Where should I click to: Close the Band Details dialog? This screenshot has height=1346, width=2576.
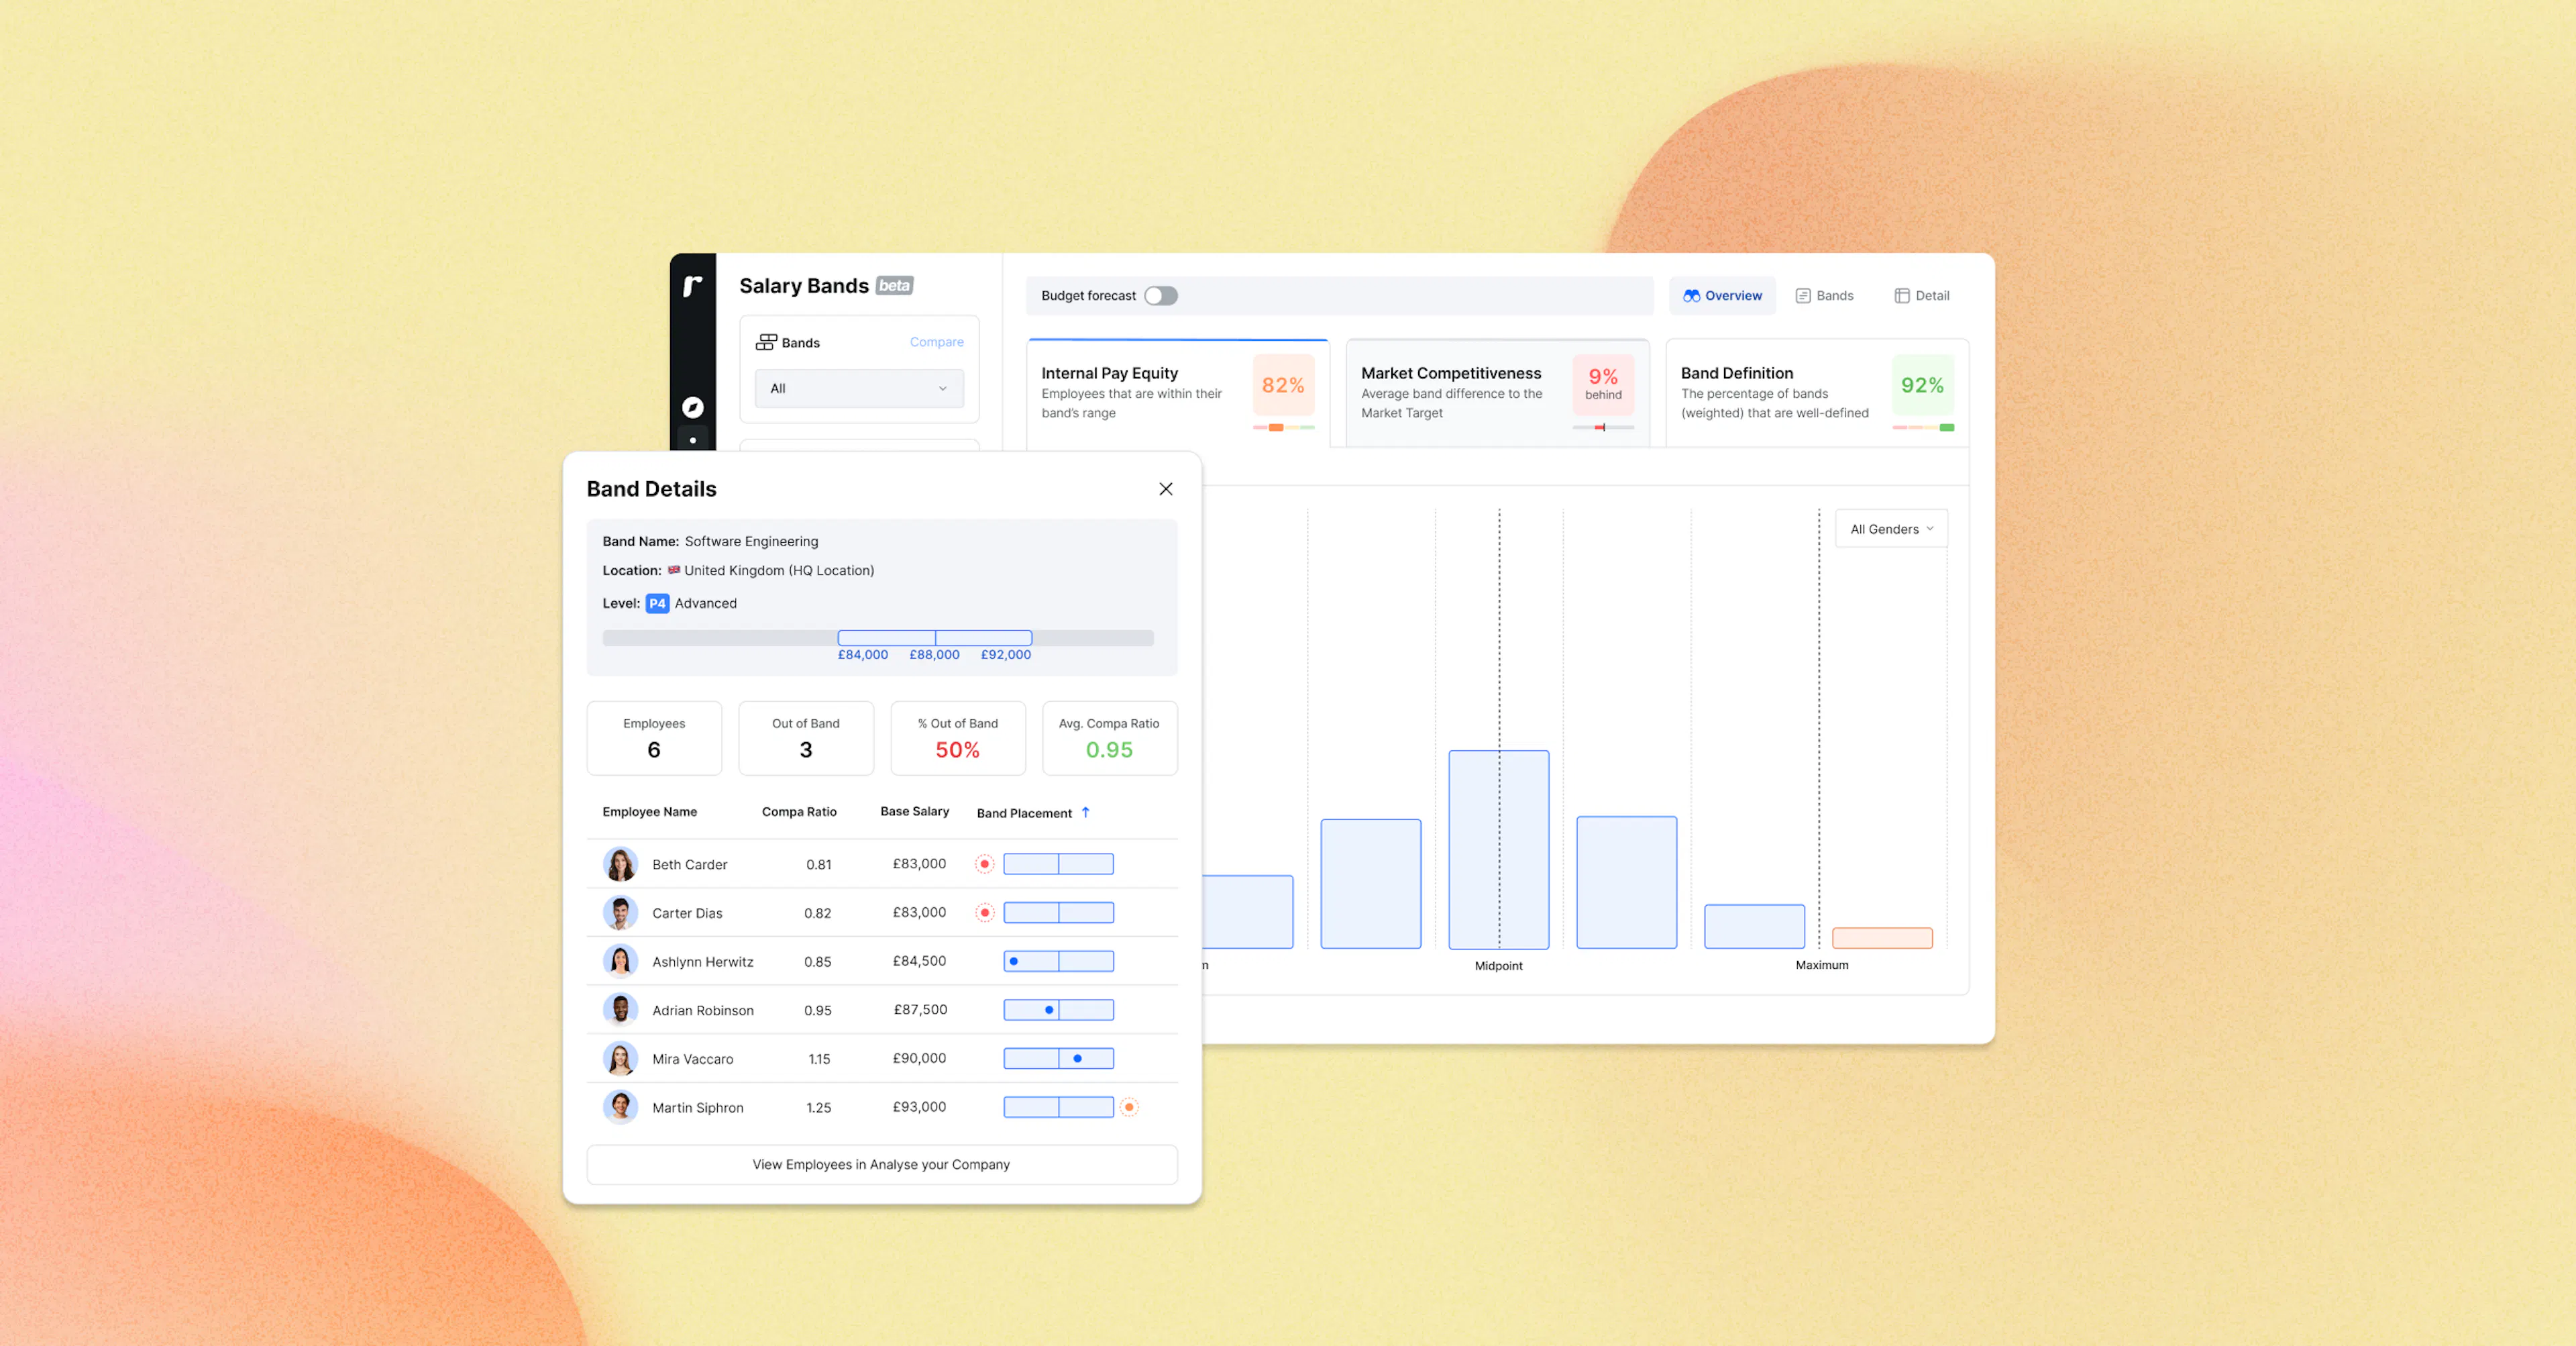(1165, 489)
